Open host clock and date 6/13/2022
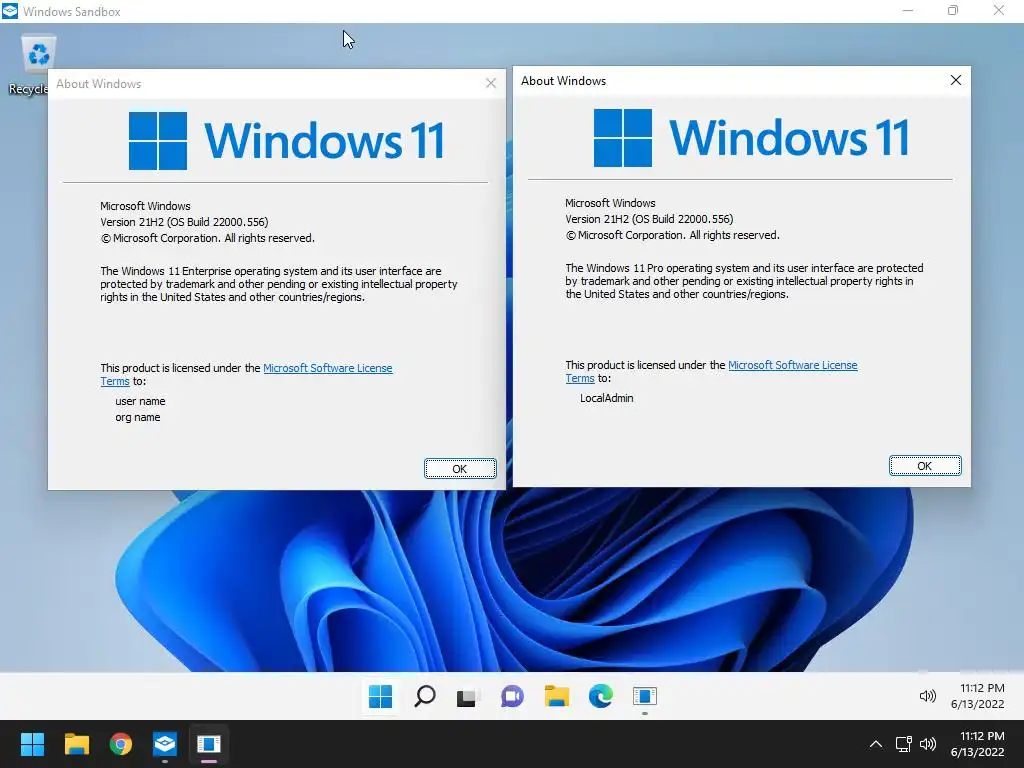1024x768 pixels. coord(977,744)
